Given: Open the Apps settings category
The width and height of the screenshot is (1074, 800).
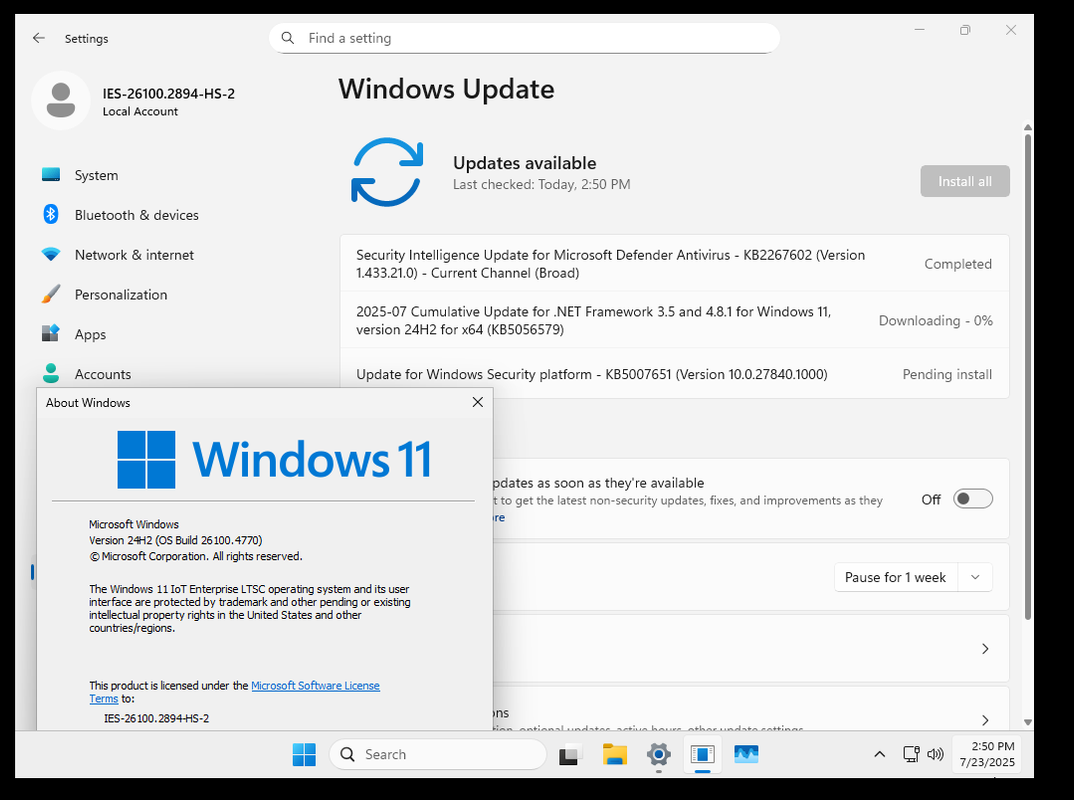Looking at the screenshot, I should click(x=90, y=334).
